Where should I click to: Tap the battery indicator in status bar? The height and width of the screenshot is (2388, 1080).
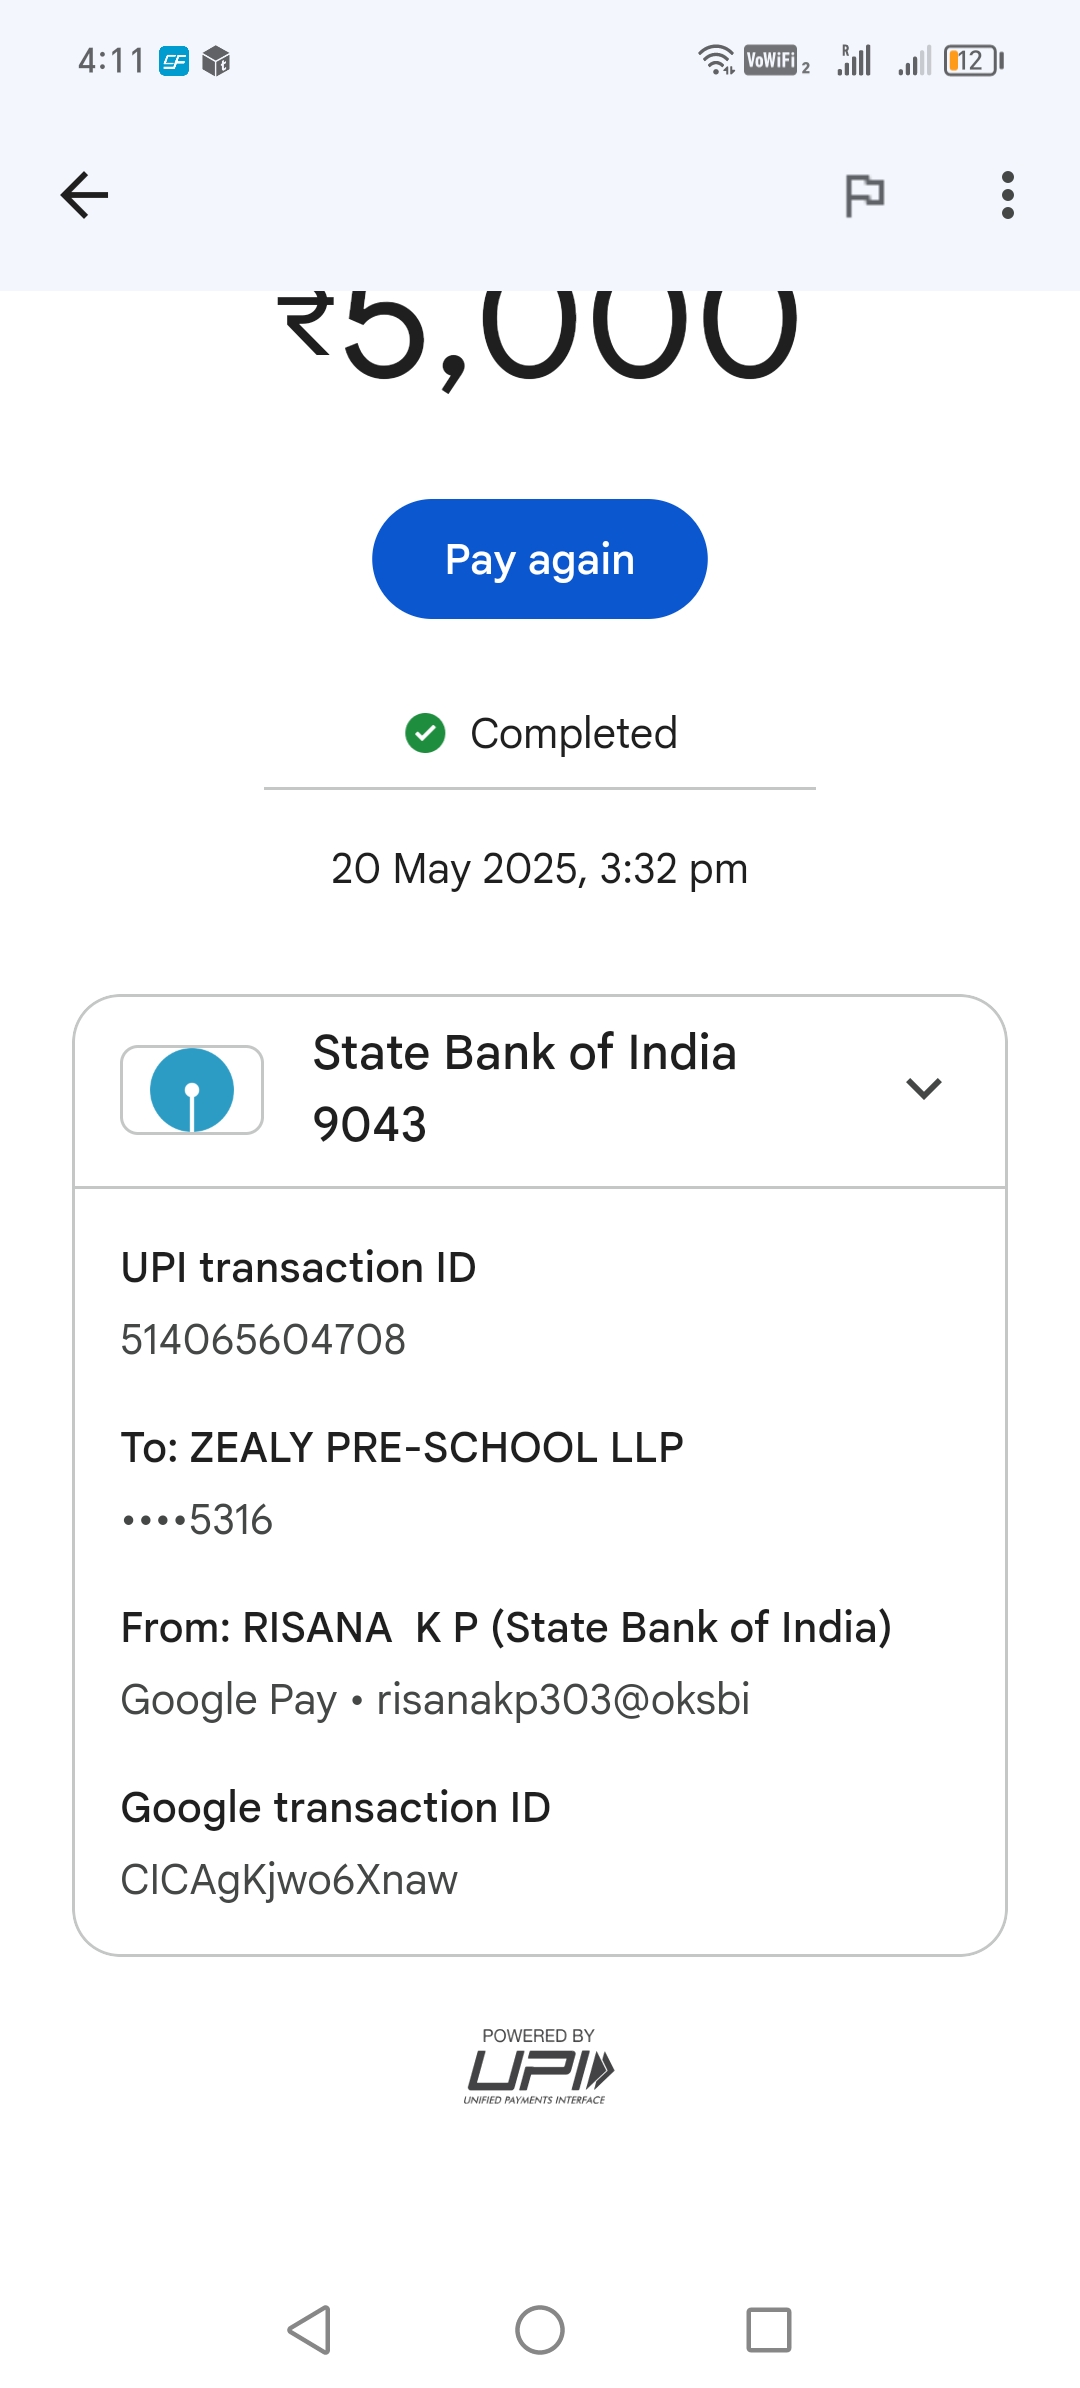pos(972,61)
